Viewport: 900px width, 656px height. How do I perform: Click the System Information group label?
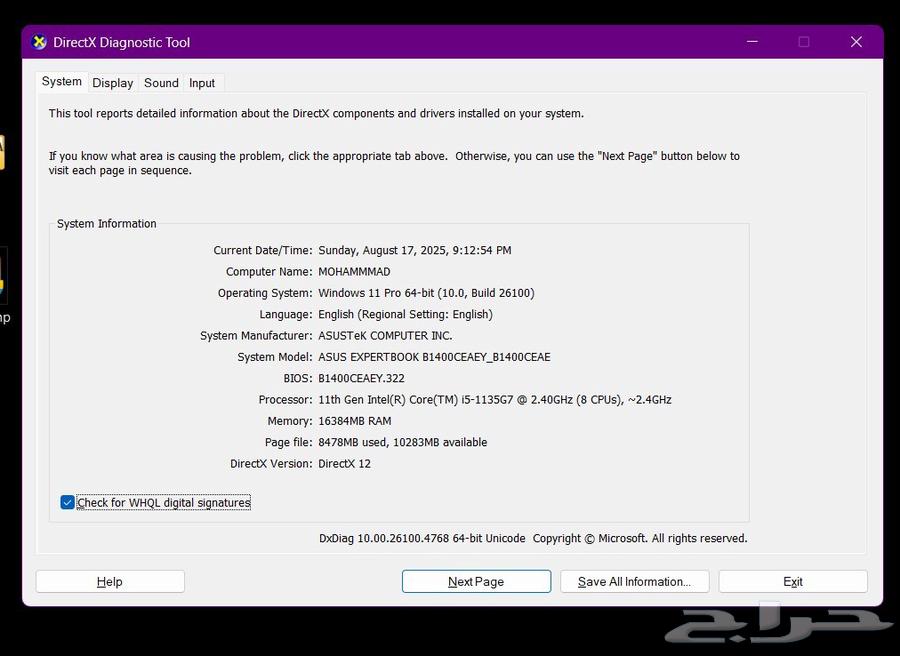107,224
